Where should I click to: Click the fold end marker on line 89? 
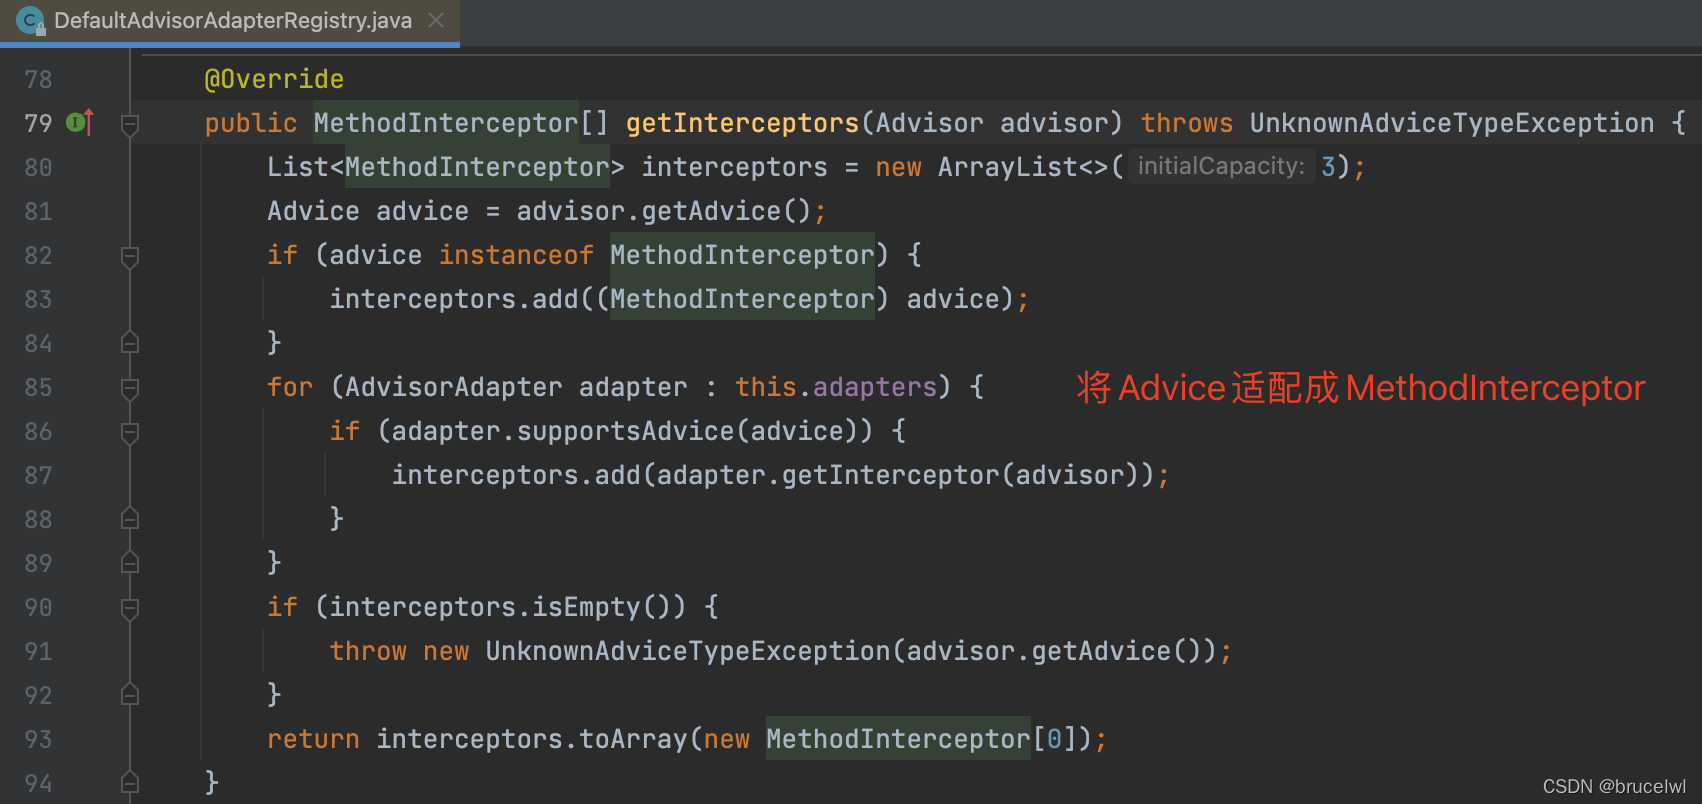pyautogui.click(x=129, y=563)
